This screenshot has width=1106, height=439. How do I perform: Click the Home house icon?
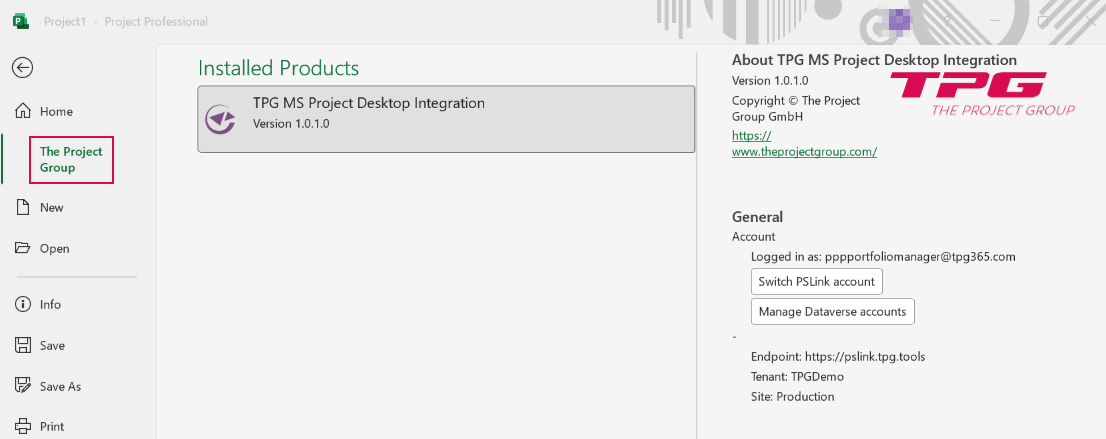click(23, 112)
